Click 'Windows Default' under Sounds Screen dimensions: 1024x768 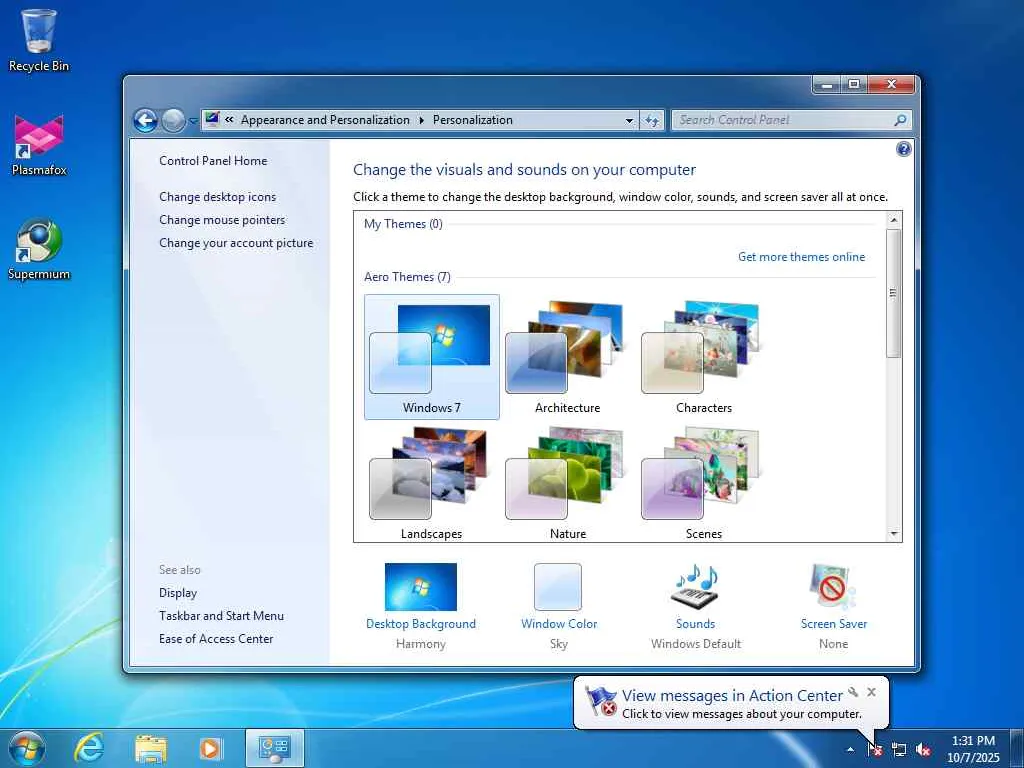pos(696,644)
